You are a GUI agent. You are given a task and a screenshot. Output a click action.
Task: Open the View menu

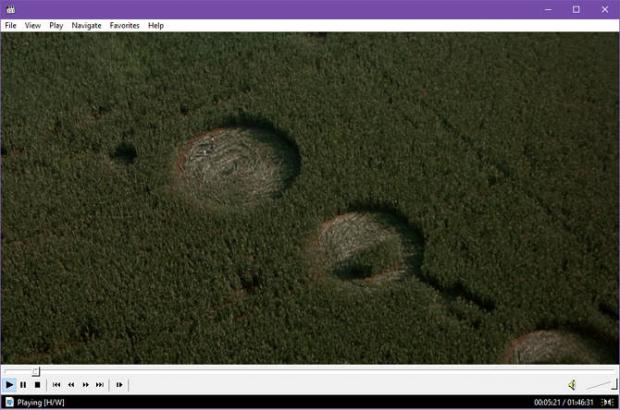click(33, 25)
